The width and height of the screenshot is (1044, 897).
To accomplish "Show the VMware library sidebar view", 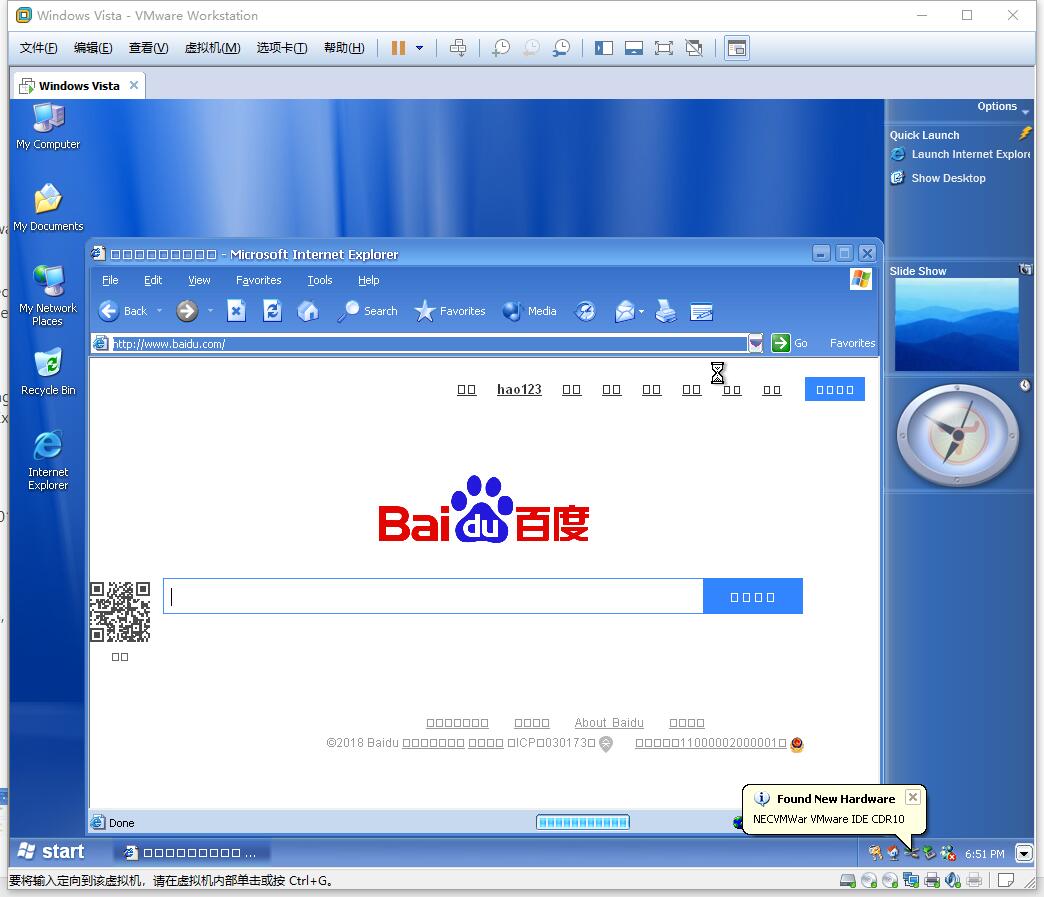I will [x=604, y=48].
